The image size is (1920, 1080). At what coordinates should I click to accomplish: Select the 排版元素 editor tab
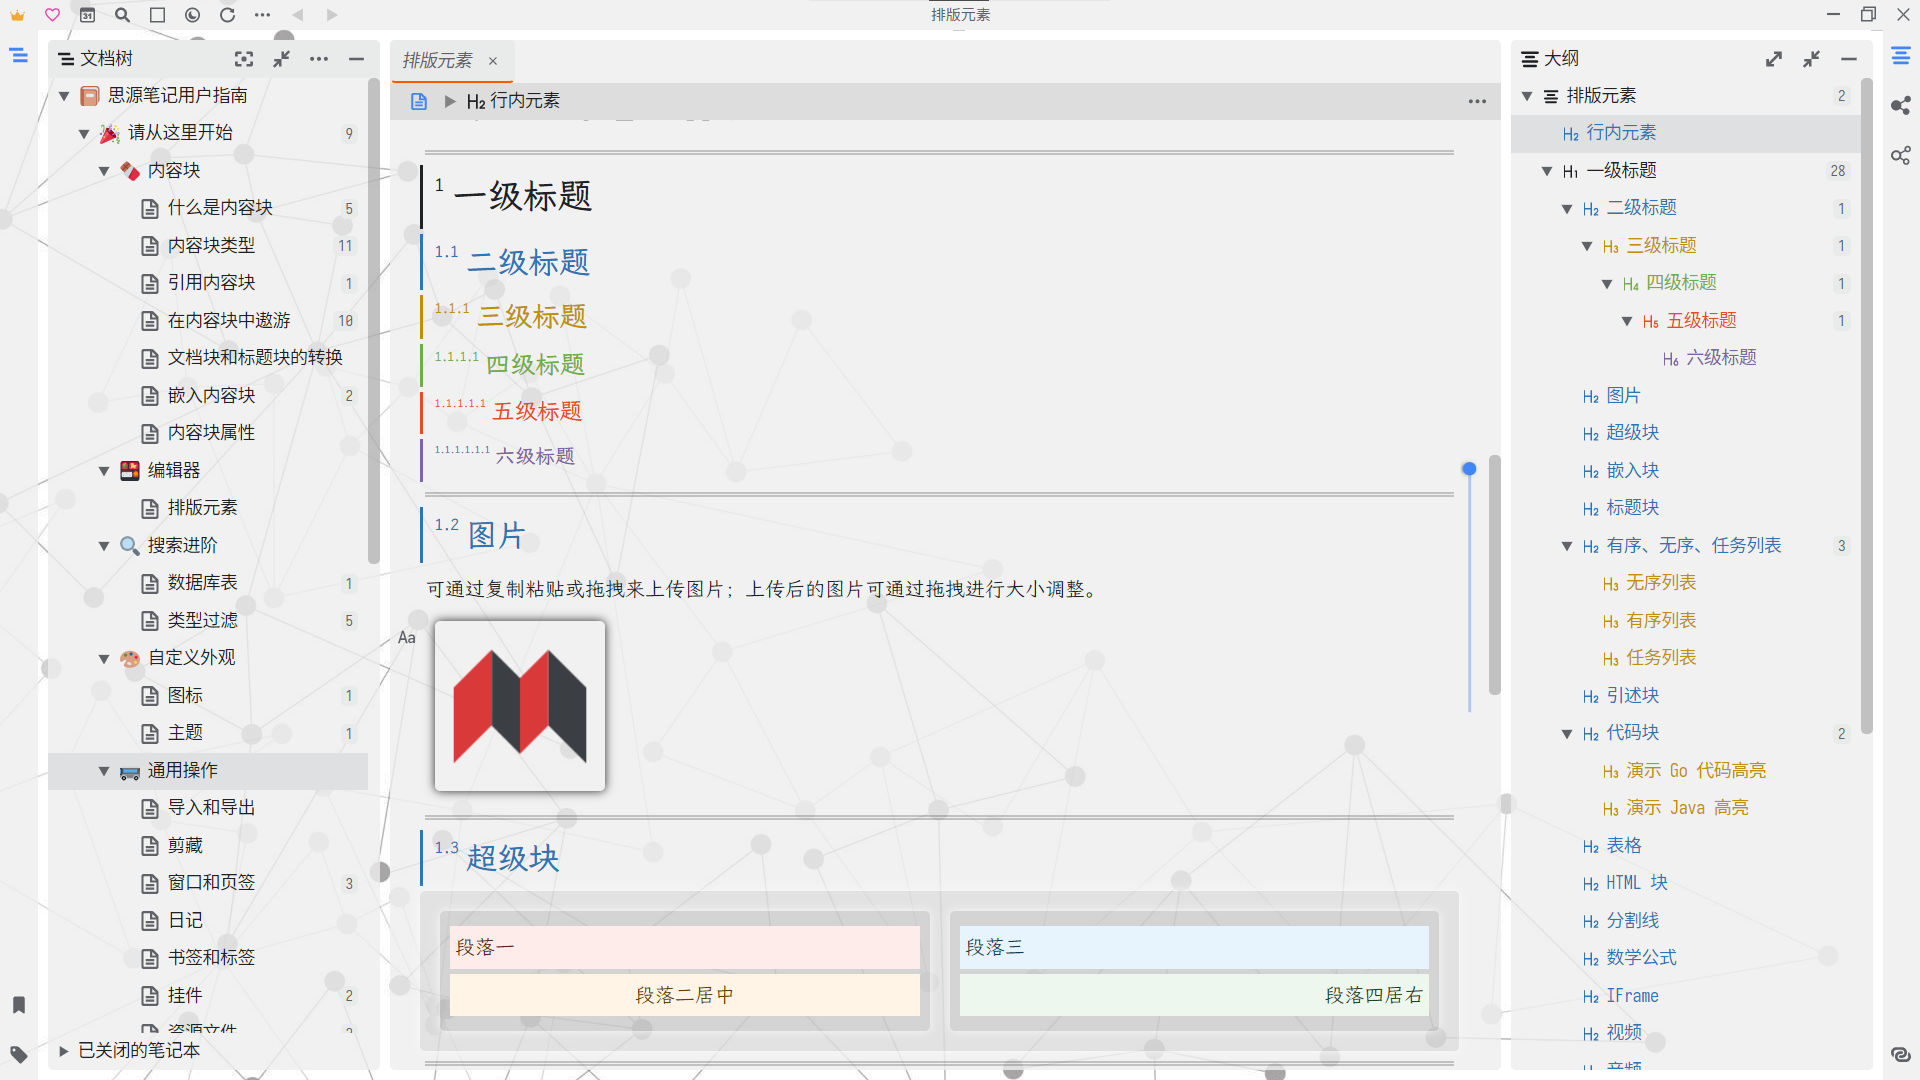[x=438, y=61]
